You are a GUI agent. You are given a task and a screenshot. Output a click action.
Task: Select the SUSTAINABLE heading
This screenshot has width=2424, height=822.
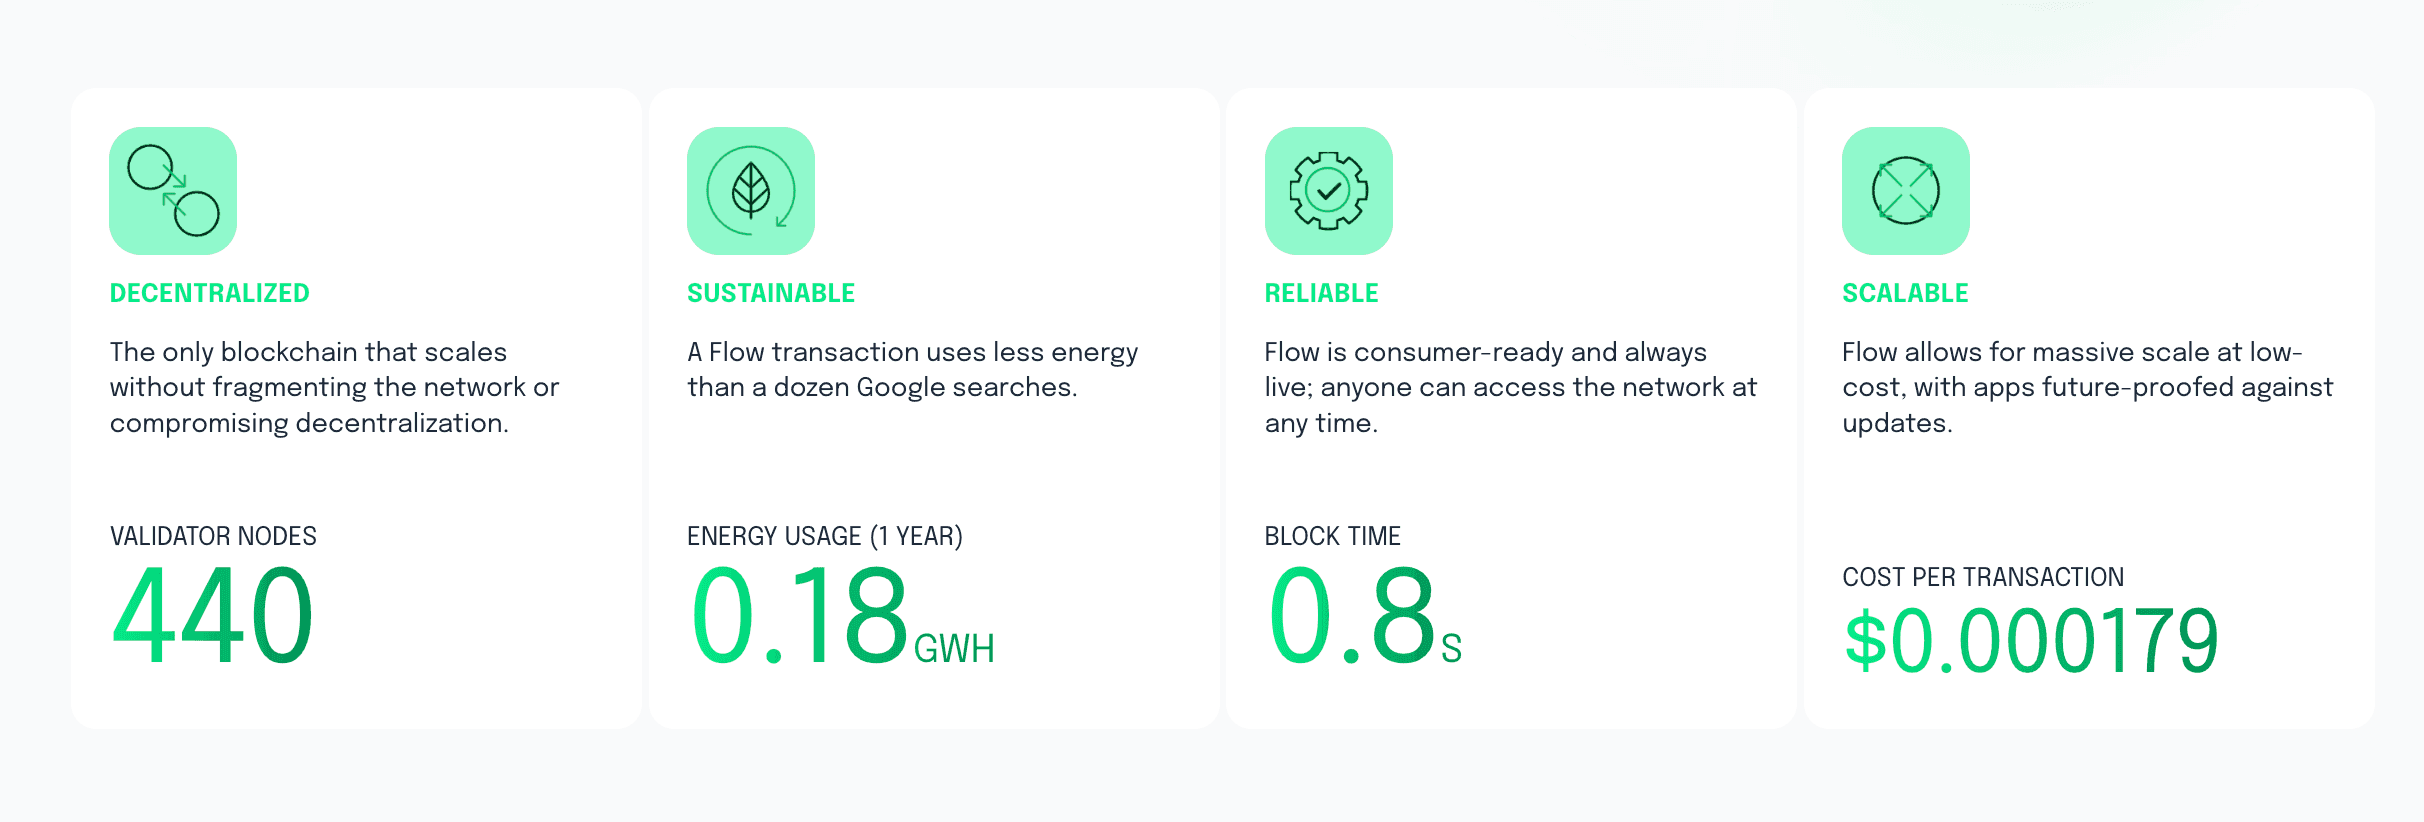771,293
